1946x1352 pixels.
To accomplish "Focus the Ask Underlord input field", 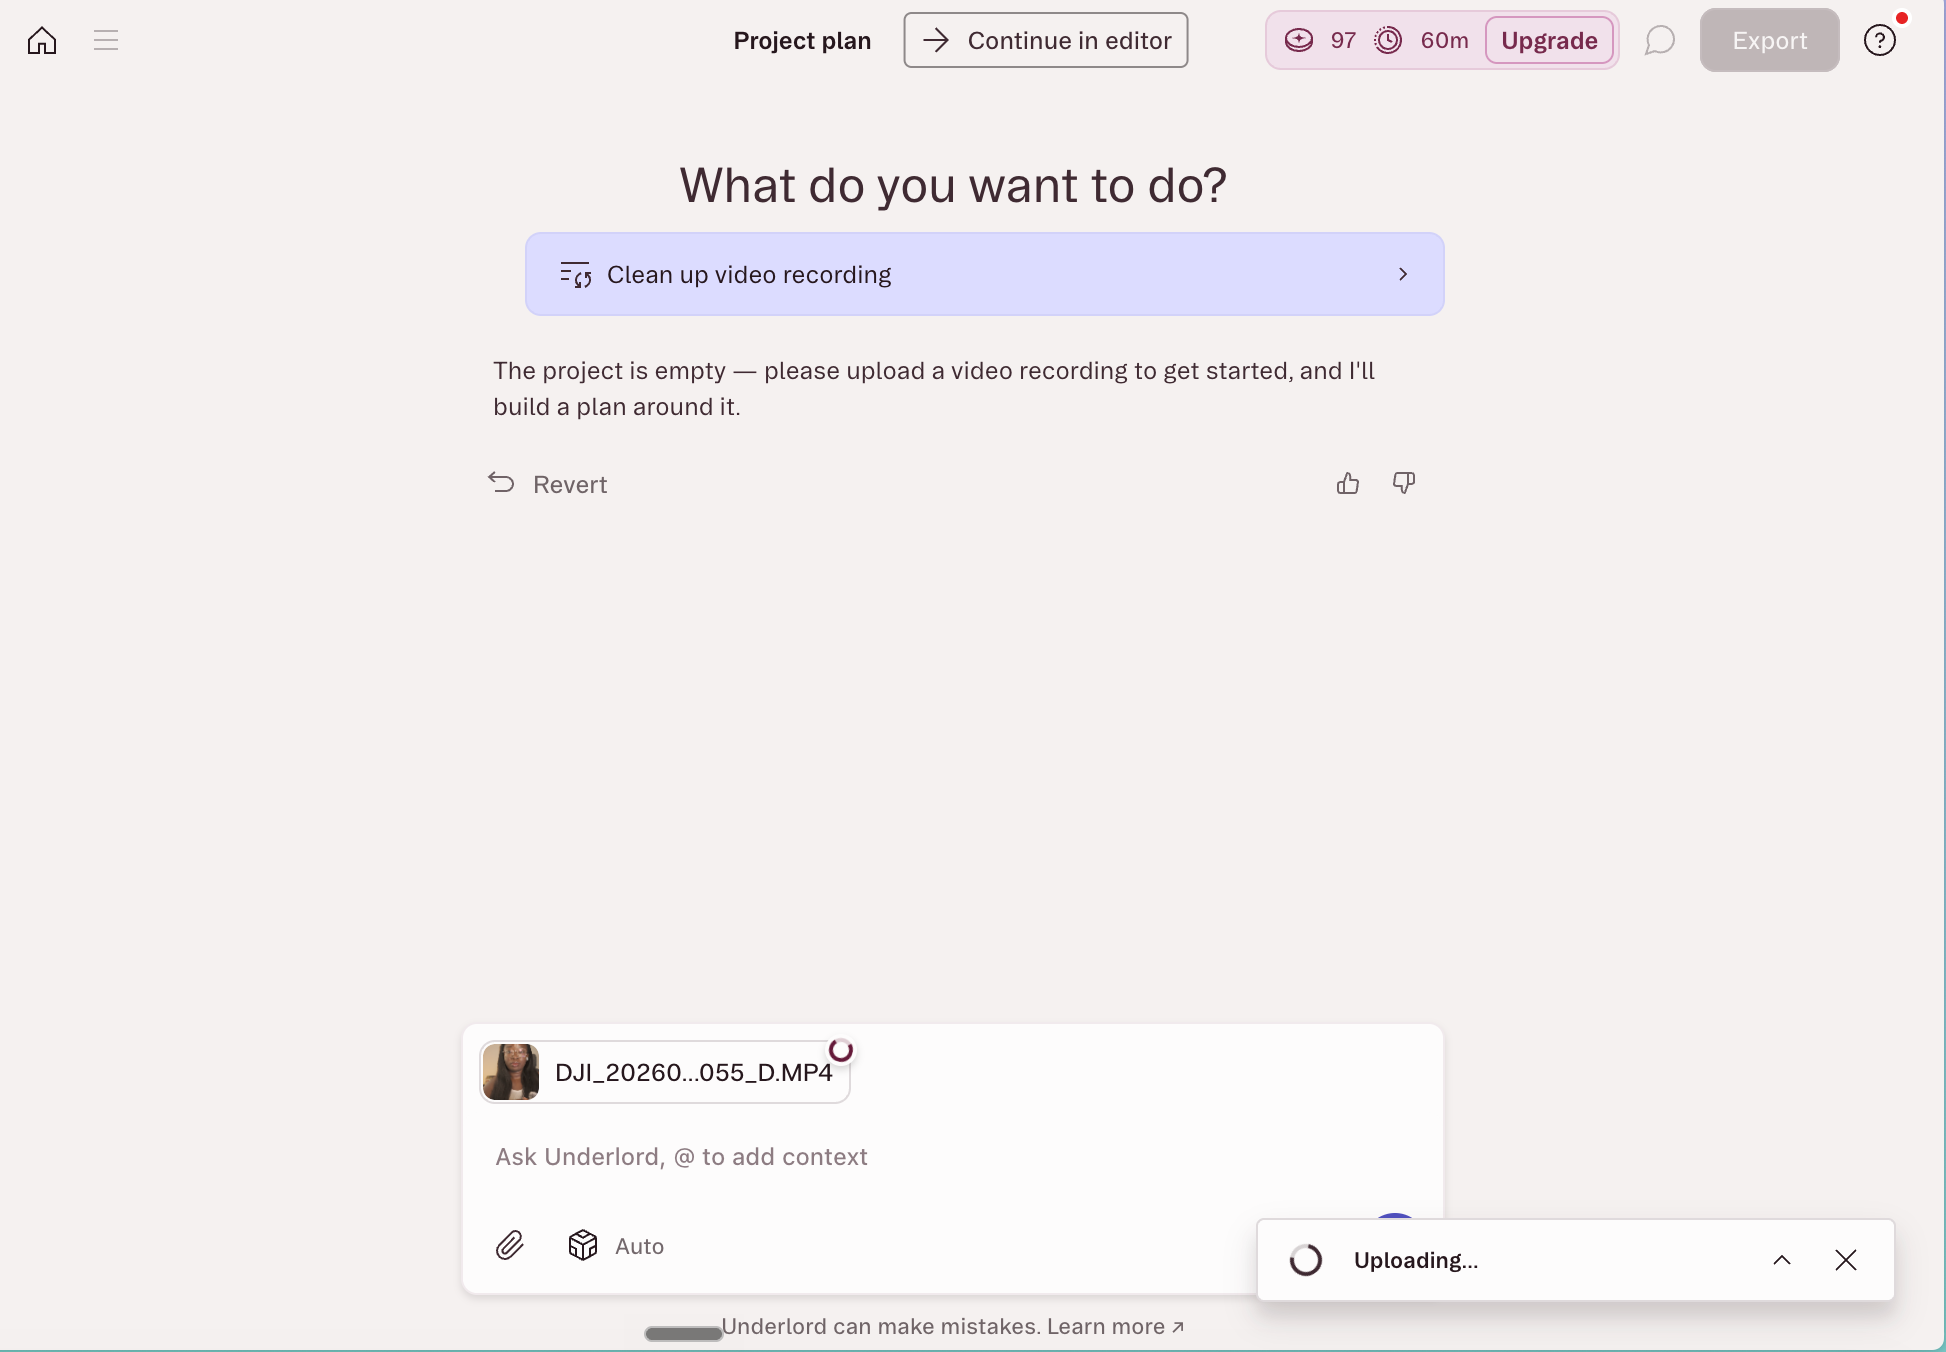I will 952,1157.
